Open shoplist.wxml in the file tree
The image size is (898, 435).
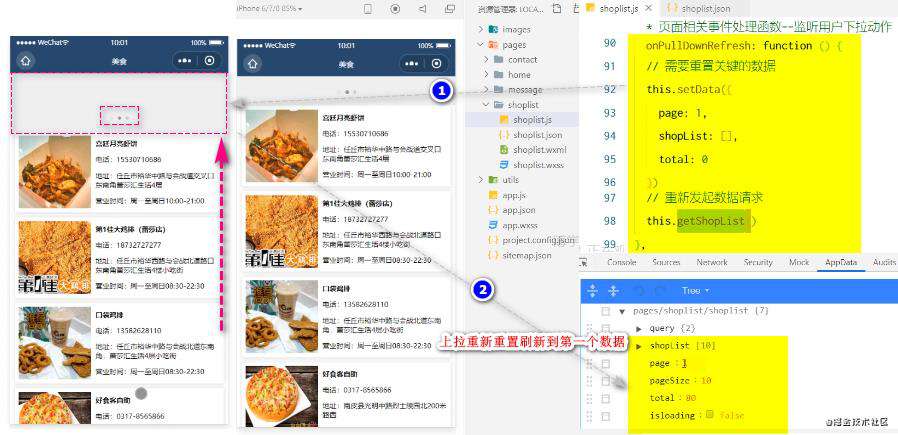(x=539, y=150)
